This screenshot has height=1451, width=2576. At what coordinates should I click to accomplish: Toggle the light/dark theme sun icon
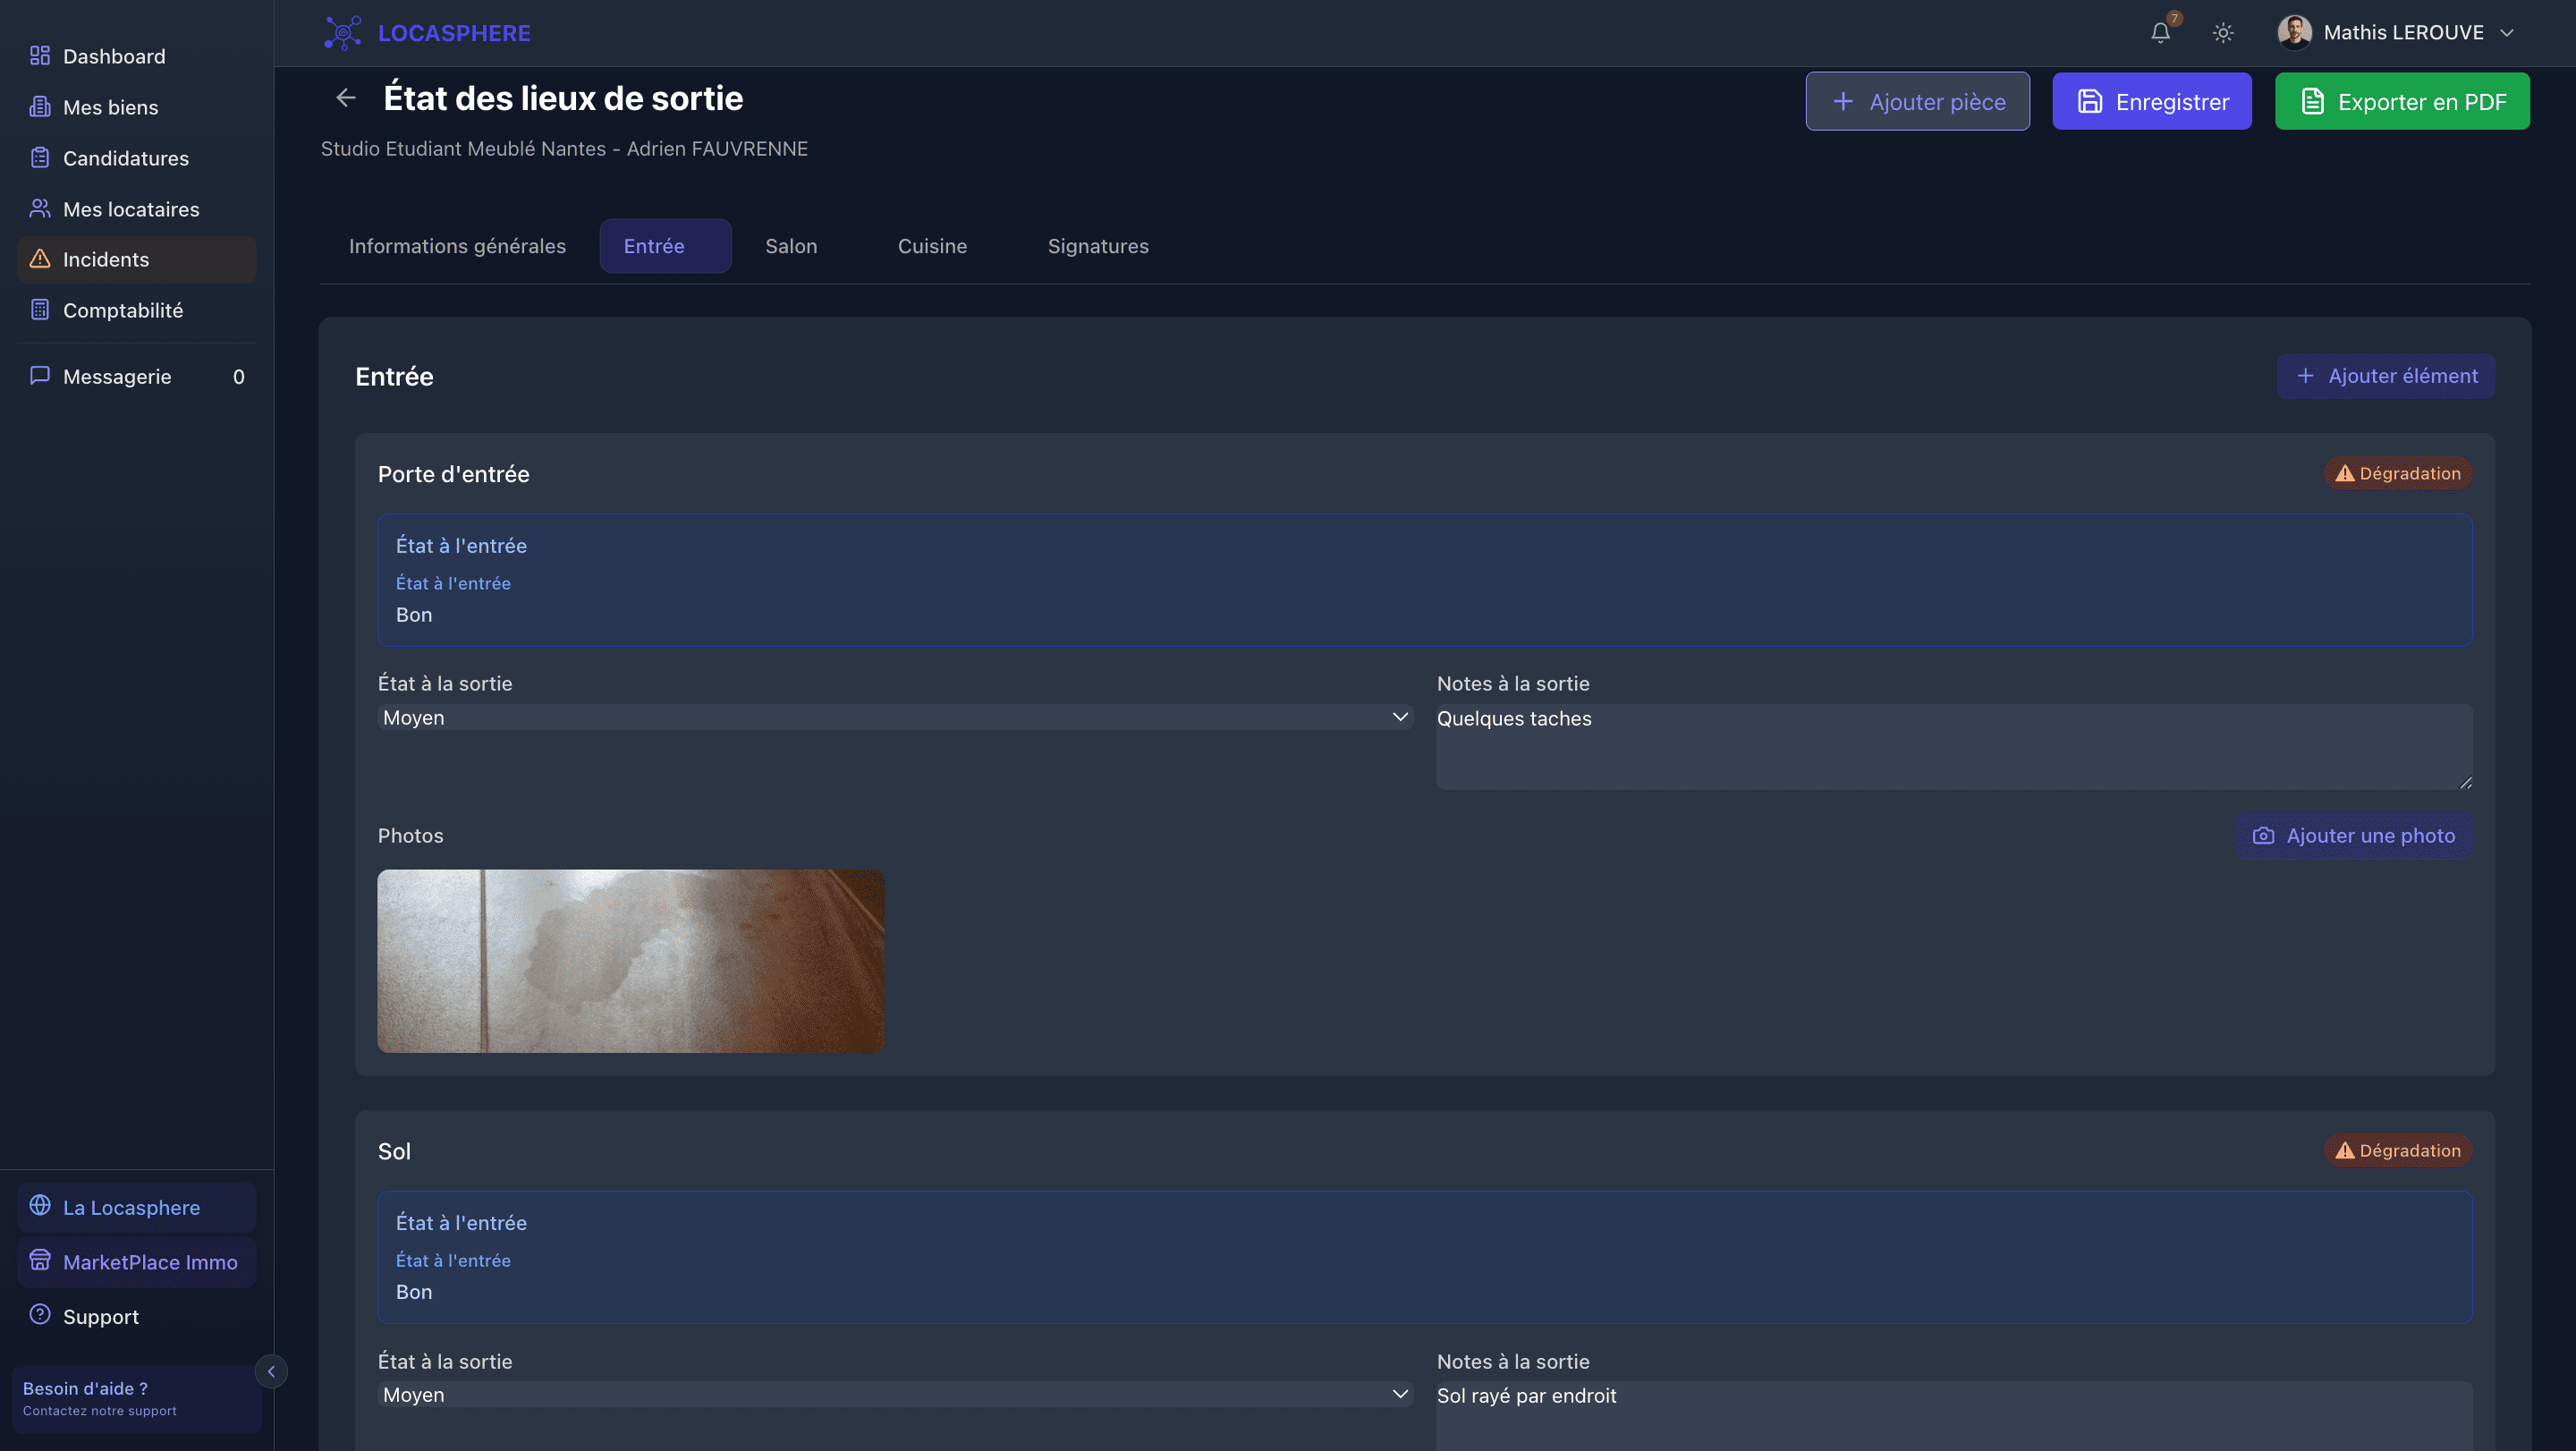[x=2222, y=33]
